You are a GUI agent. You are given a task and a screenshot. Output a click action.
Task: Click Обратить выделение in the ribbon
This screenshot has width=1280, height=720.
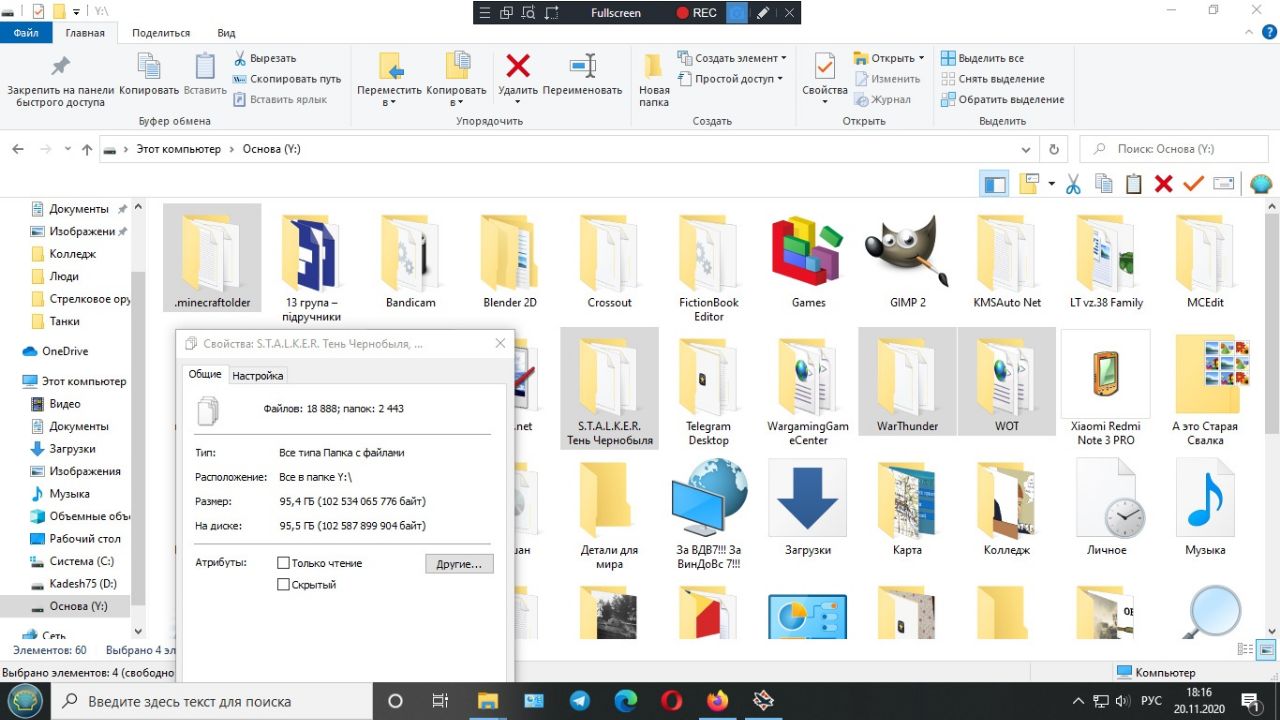click(1002, 99)
